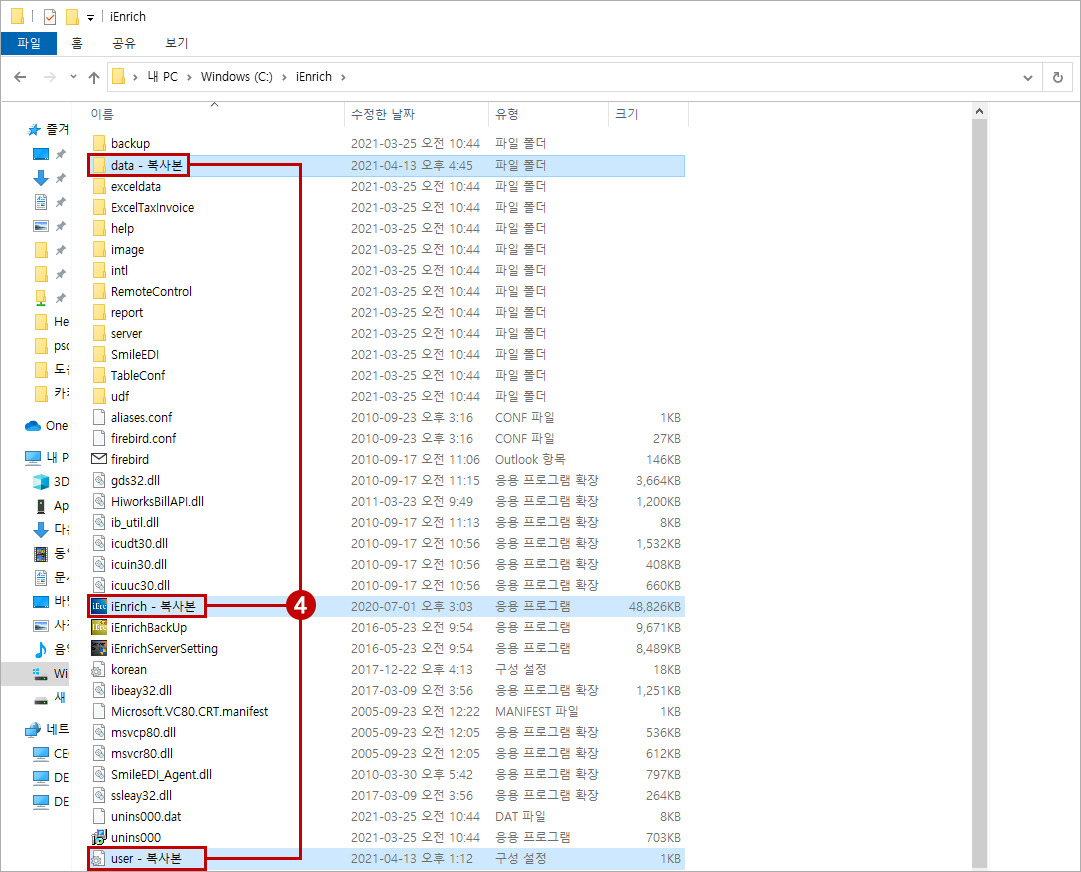Image resolution: width=1081 pixels, height=872 pixels.
Task: Open the 파일 menu
Action: [29, 43]
